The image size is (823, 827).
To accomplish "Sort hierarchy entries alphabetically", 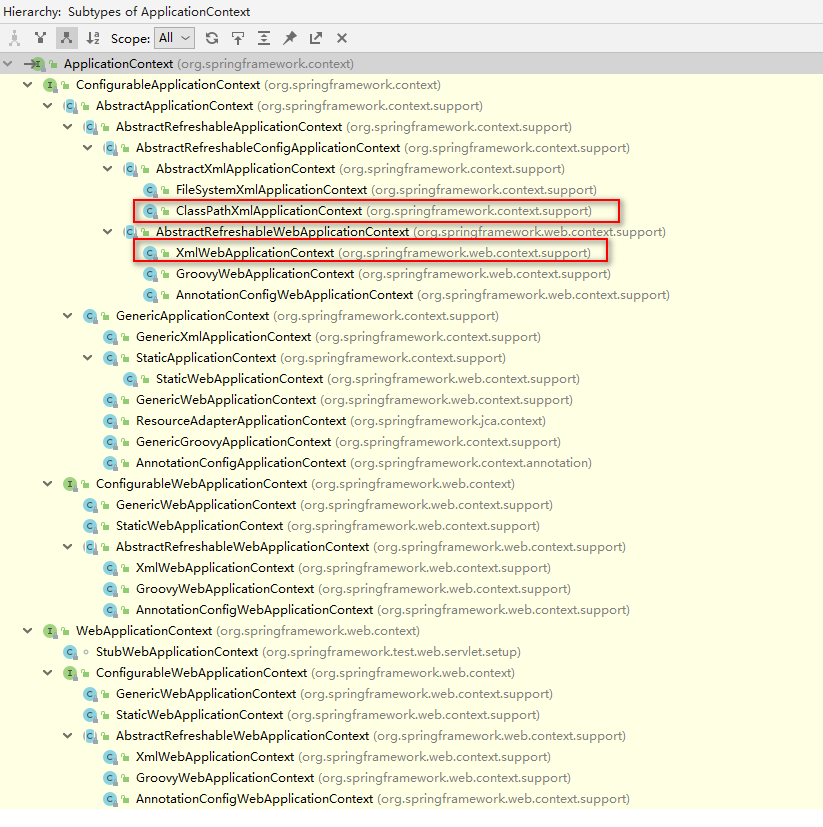I will [93, 38].
